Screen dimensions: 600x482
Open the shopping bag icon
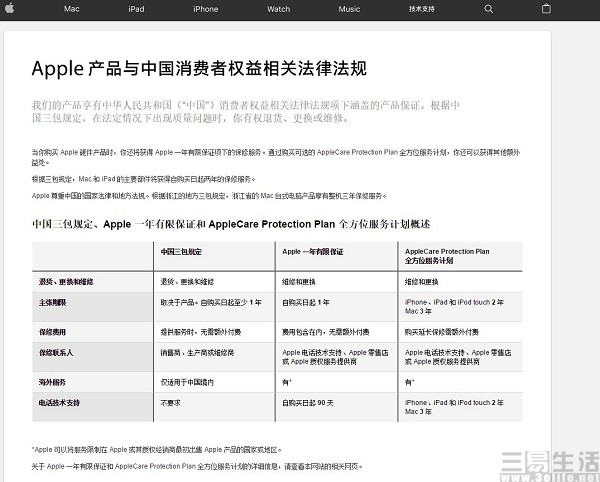pyautogui.click(x=546, y=8)
